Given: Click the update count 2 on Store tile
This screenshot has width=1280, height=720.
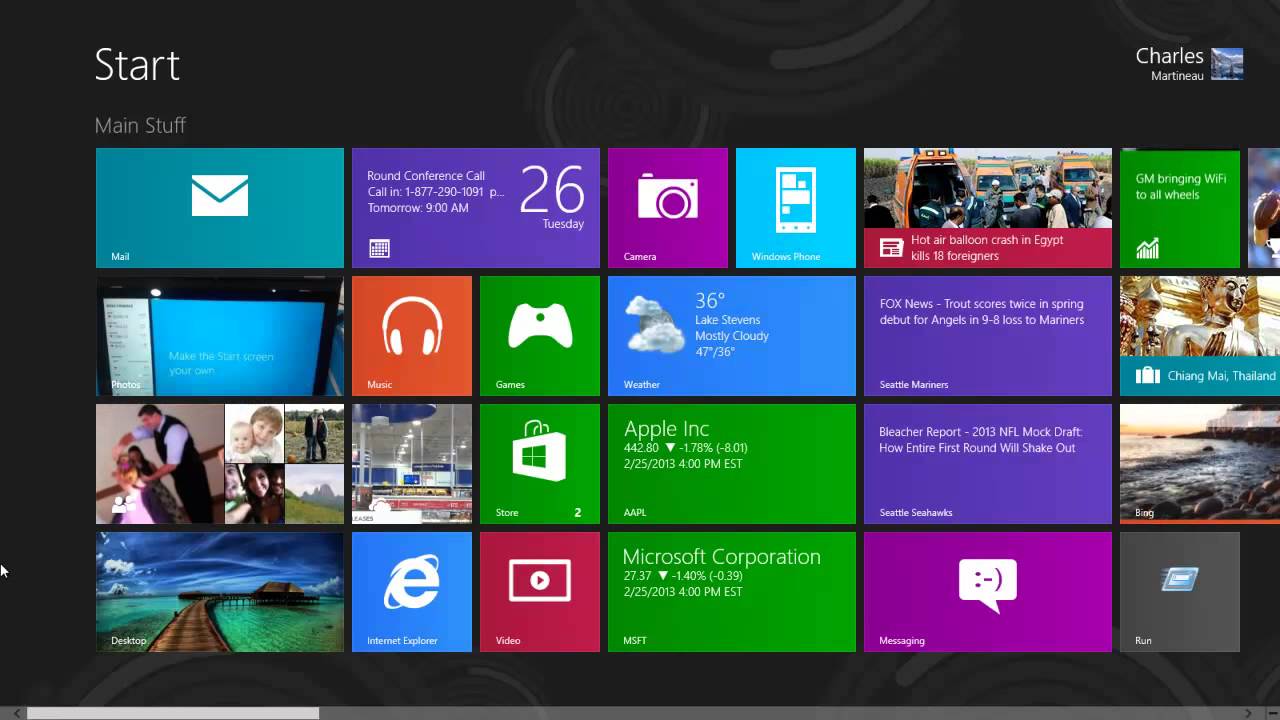Looking at the screenshot, I should [577, 513].
